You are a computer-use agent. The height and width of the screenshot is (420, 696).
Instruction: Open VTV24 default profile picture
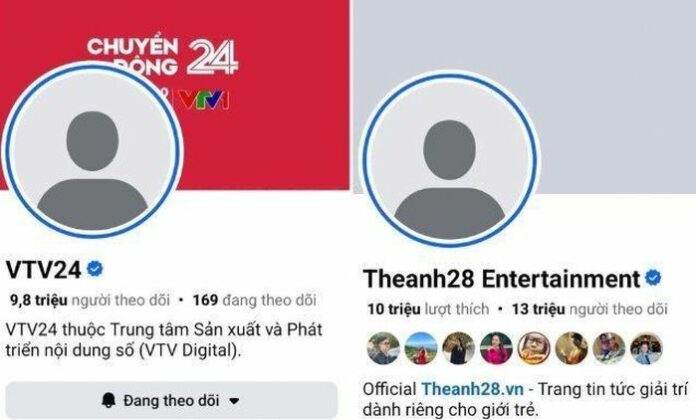tap(92, 151)
